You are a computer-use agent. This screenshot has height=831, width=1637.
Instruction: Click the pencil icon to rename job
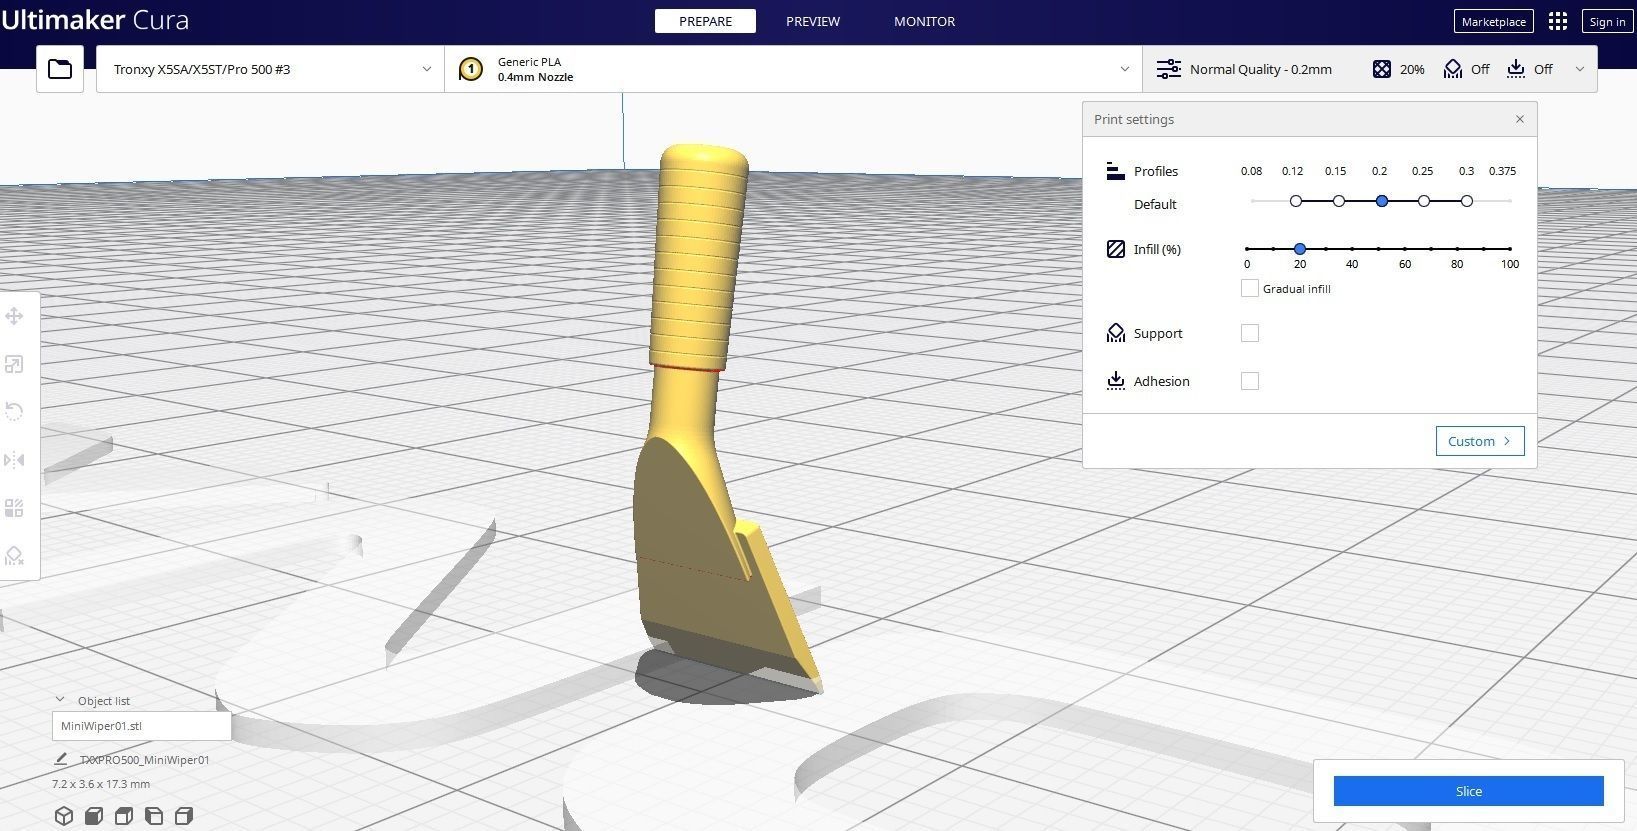click(x=61, y=760)
